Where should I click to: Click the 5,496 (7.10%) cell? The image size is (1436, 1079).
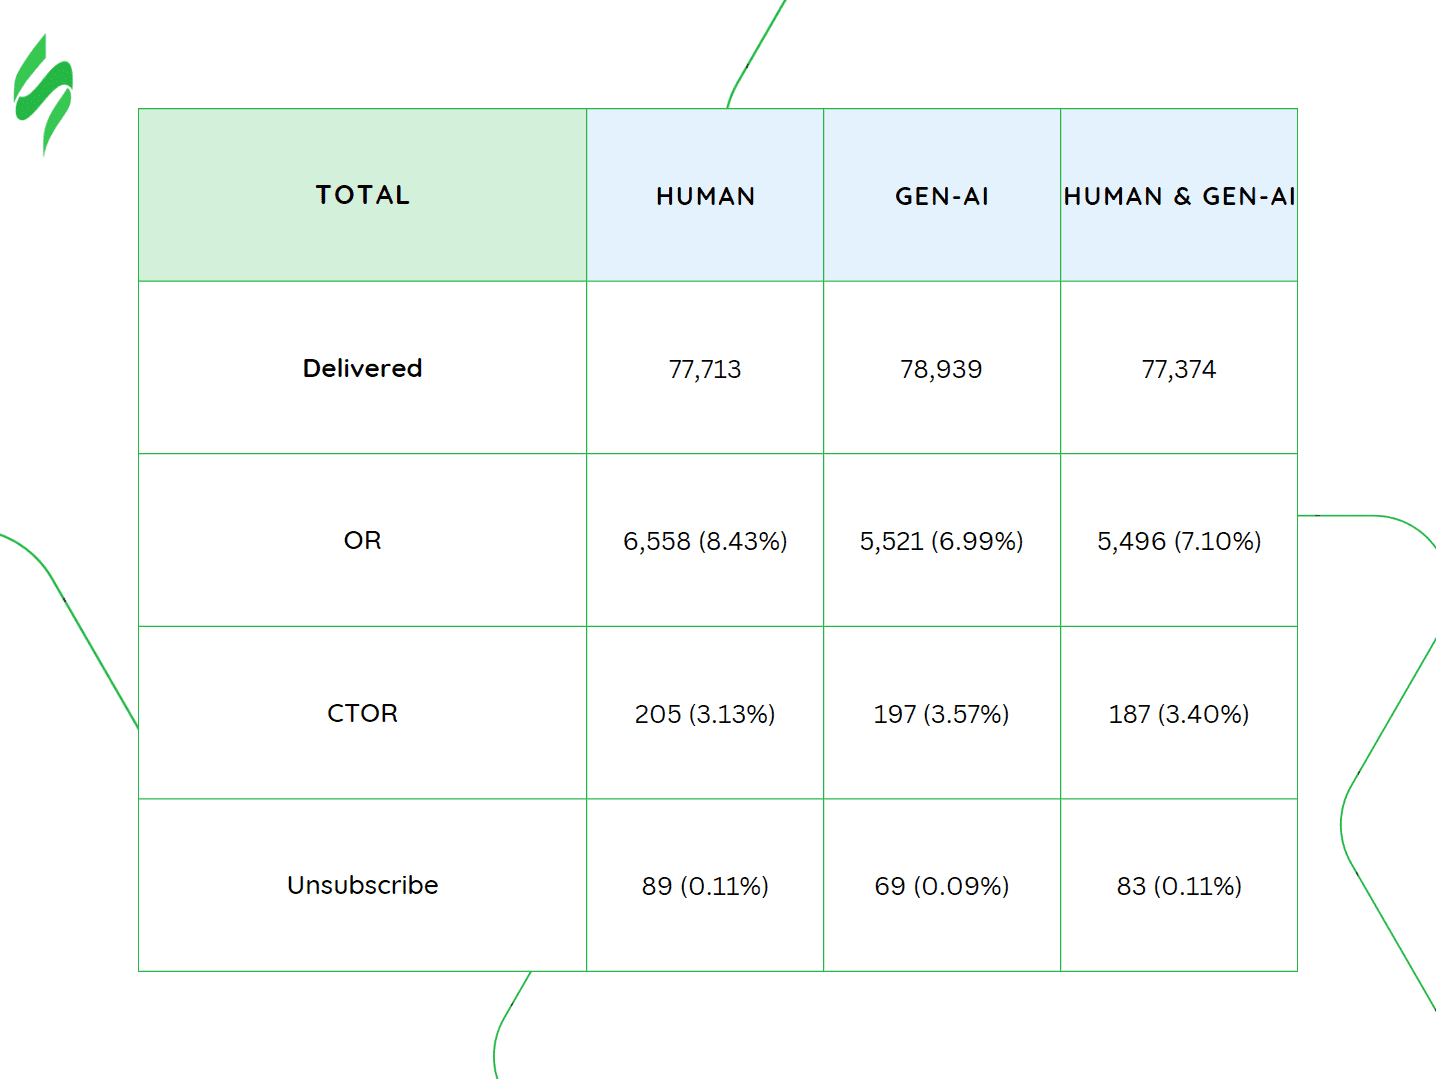click(x=1179, y=541)
